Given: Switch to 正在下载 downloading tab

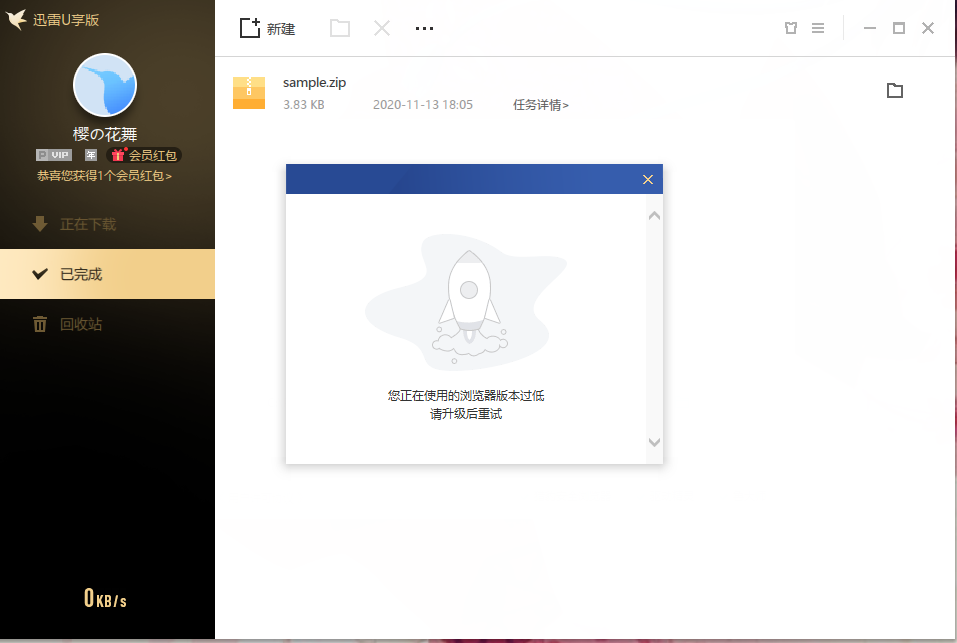Looking at the screenshot, I should 87,224.
